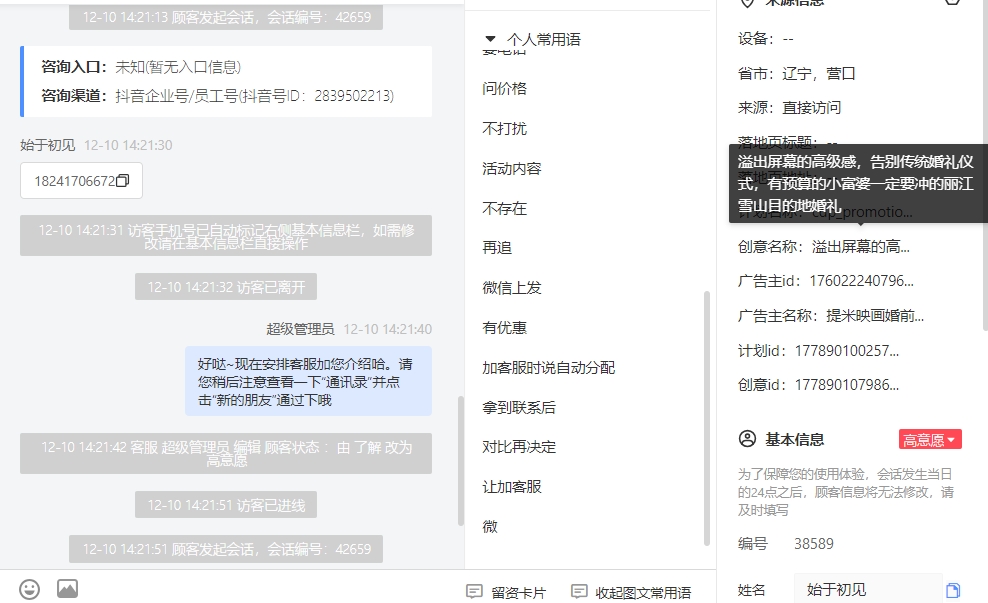This screenshot has width=988, height=603.
Task: Select the 不打扰 quick phrase
Action: point(505,129)
